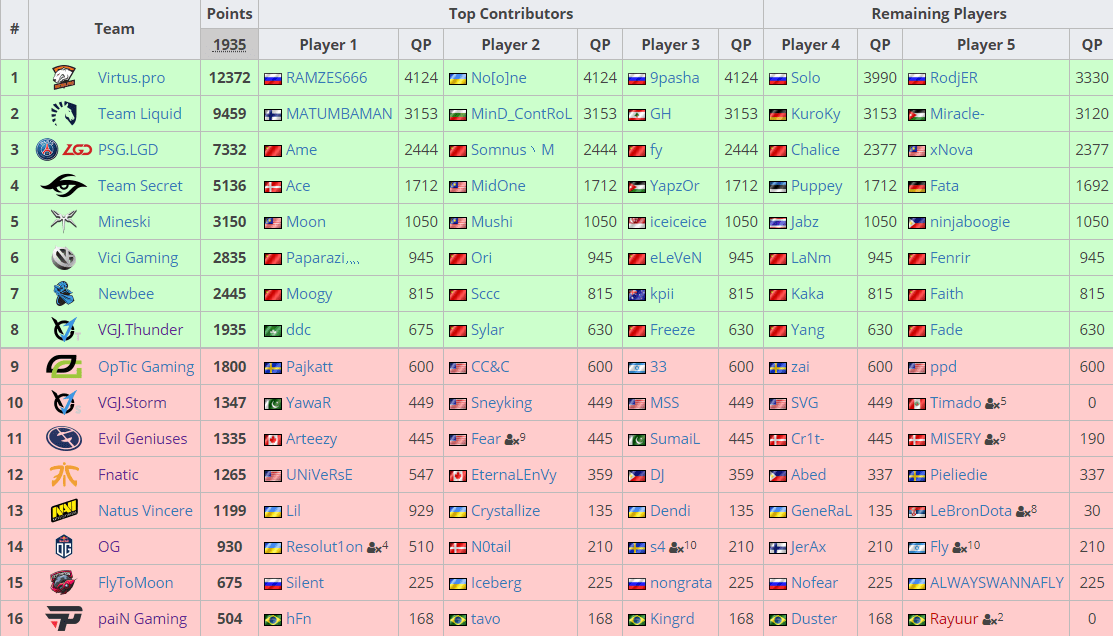Click the flag icon next to RAMZES666
Screen dimensions: 1113x636
[x=273, y=79]
